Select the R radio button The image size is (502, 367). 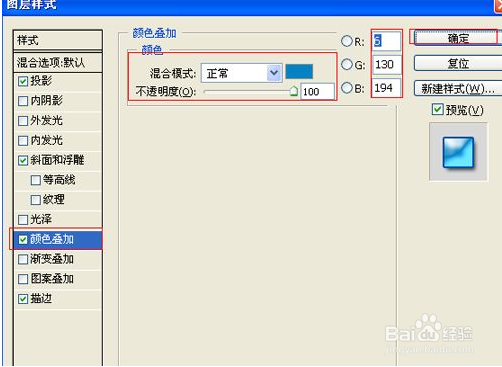347,41
